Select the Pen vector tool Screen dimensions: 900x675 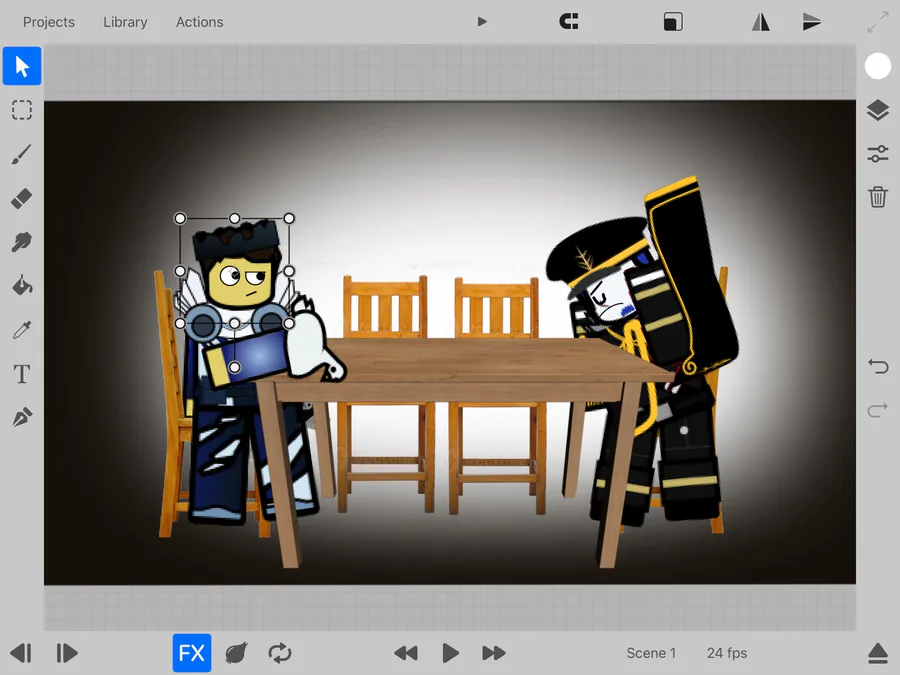22,417
